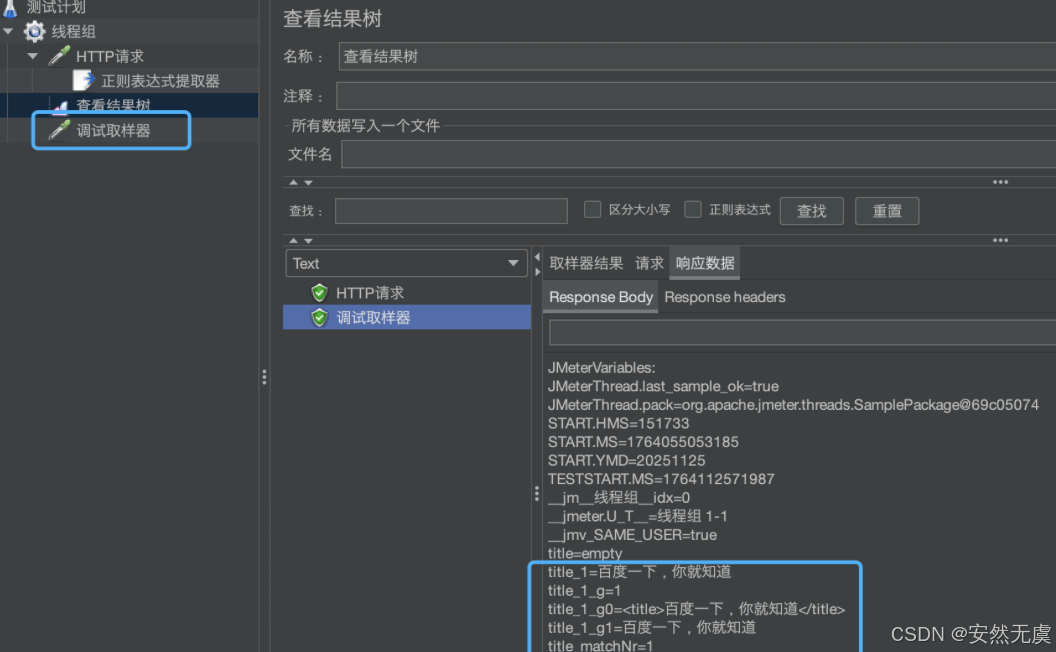Click the 文件名 input field

tap(698, 154)
